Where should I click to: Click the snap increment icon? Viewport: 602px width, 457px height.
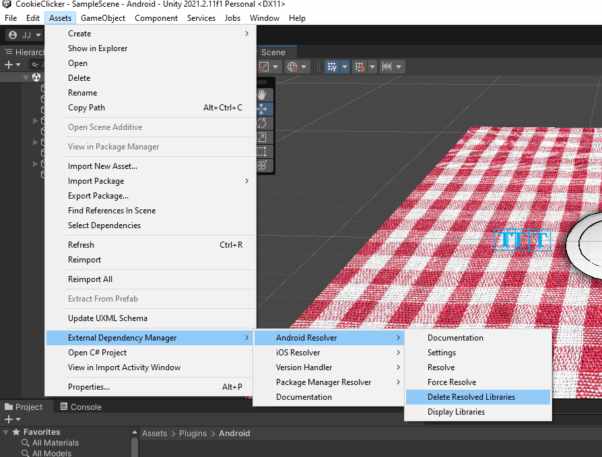[387, 67]
